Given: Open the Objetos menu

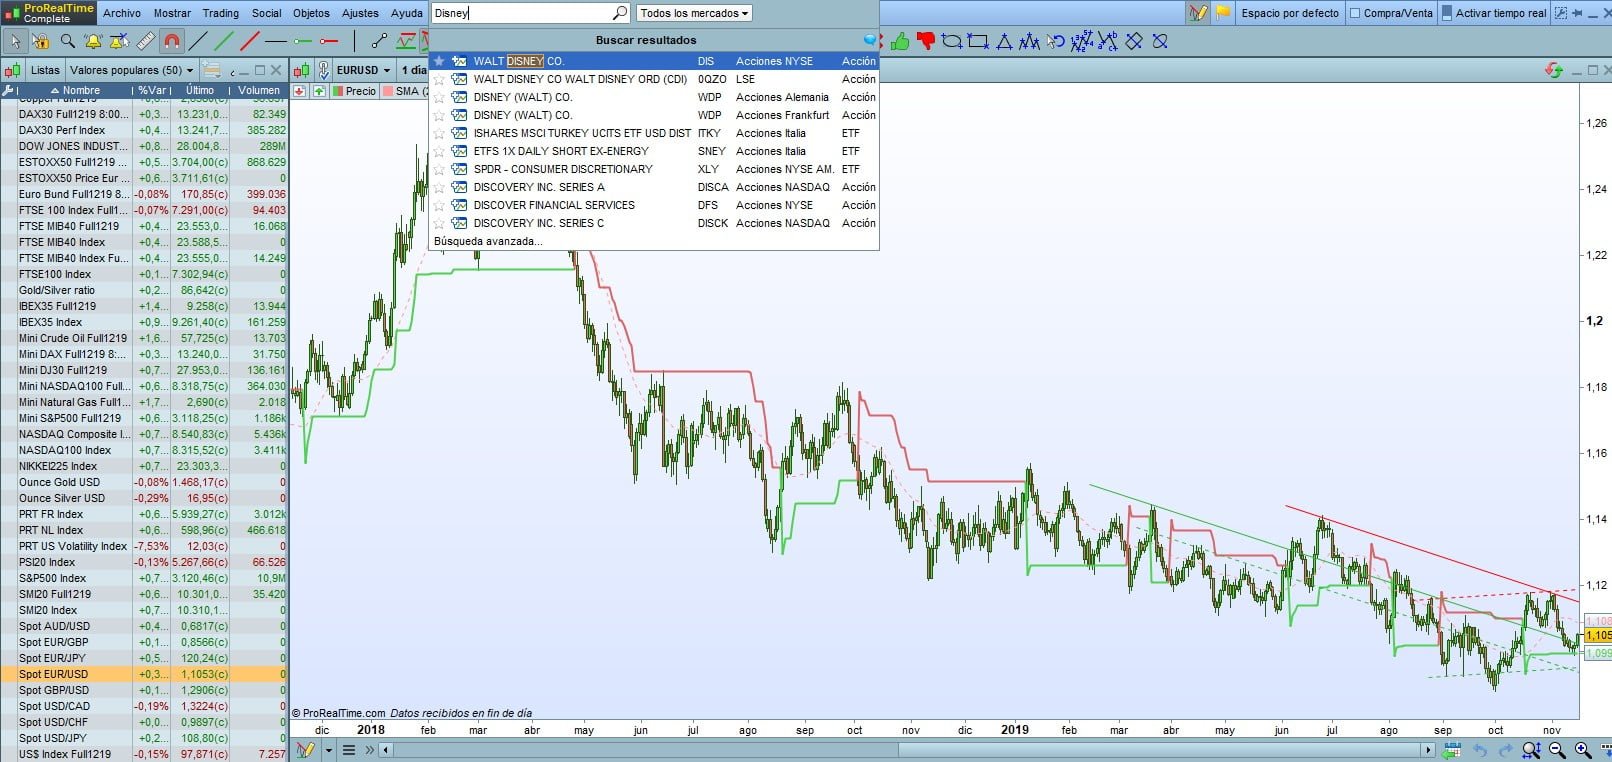Looking at the screenshot, I should 311,13.
